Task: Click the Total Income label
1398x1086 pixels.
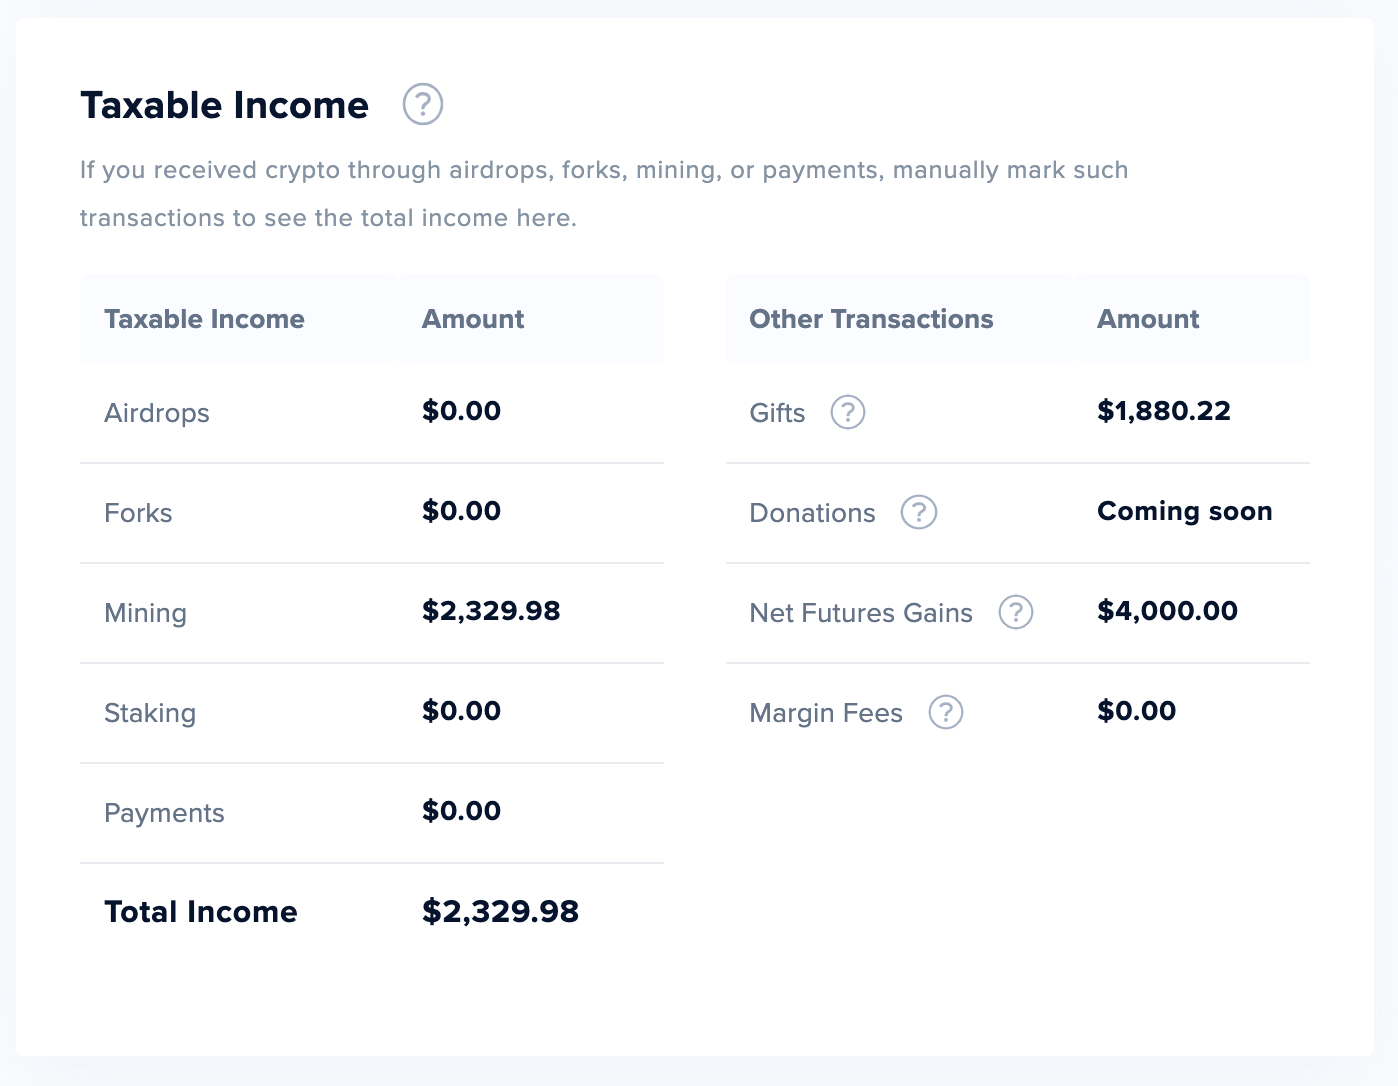Action: tap(201, 912)
